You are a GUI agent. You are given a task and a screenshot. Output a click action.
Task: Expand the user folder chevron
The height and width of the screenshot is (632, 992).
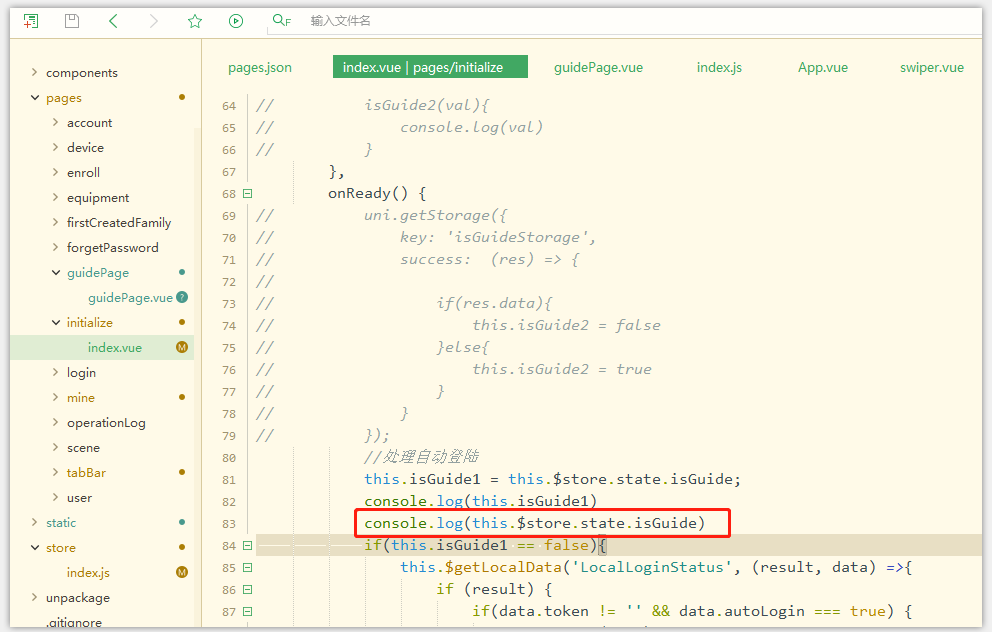click(55, 497)
